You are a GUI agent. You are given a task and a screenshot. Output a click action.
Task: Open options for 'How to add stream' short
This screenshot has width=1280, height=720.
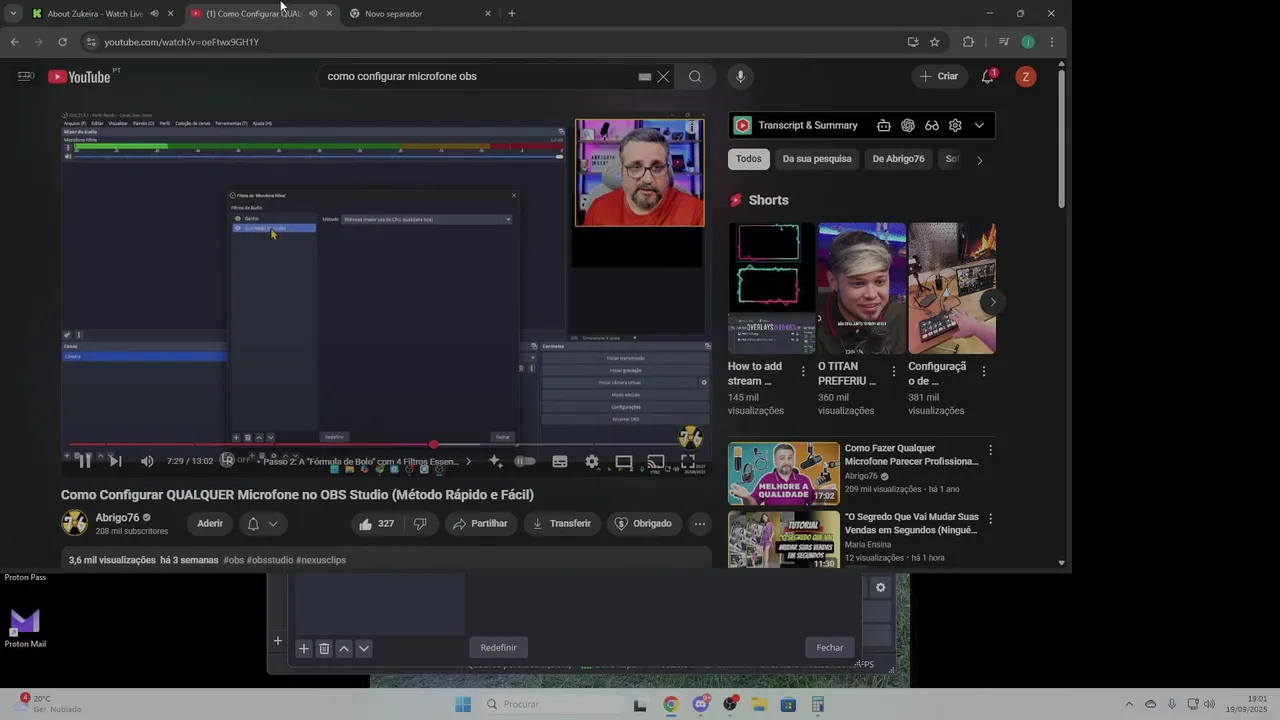[x=803, y=371]
